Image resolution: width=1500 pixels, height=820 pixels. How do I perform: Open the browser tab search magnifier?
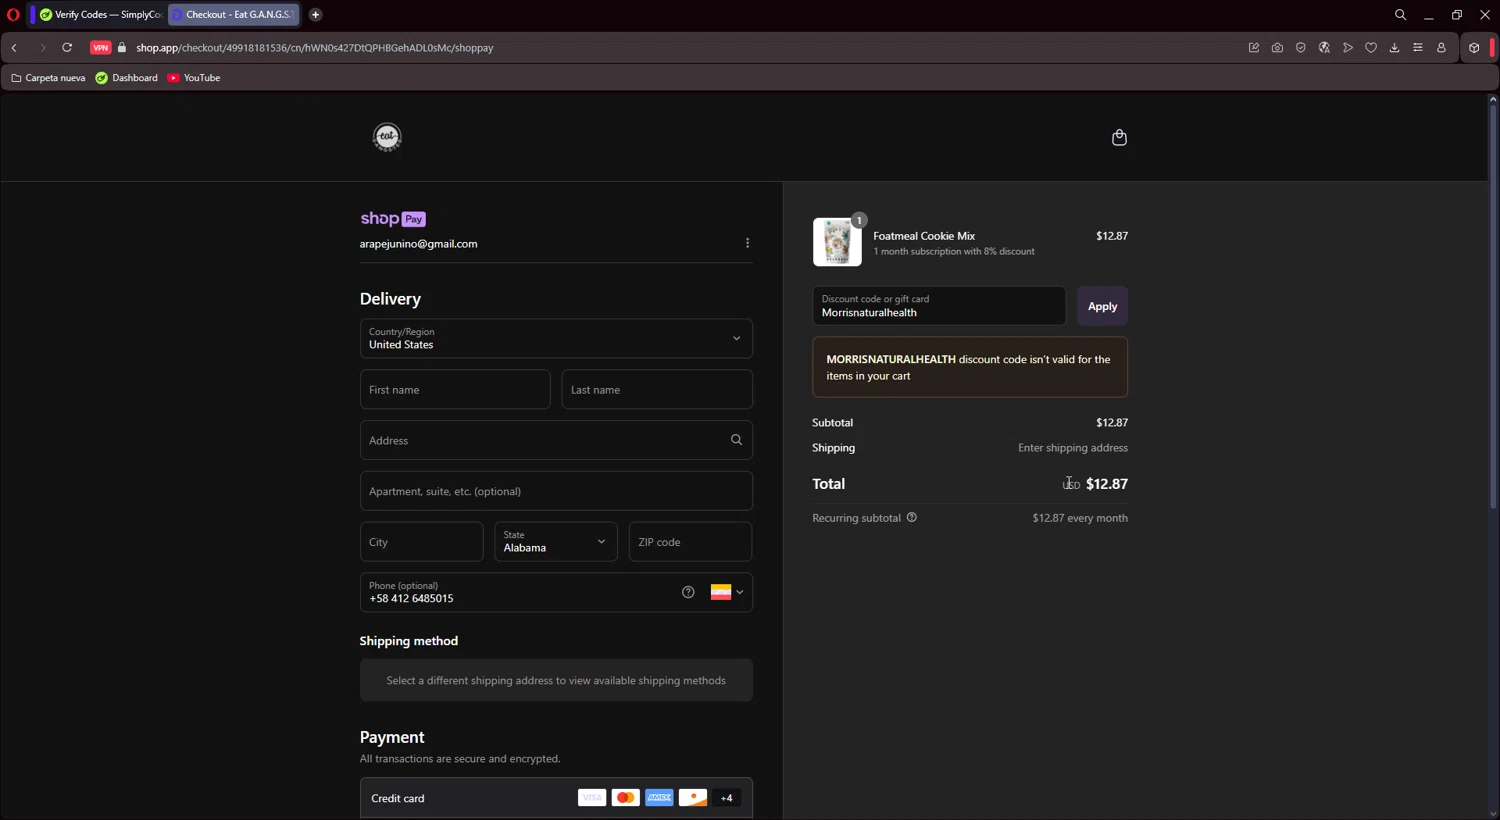(1400, 15)
